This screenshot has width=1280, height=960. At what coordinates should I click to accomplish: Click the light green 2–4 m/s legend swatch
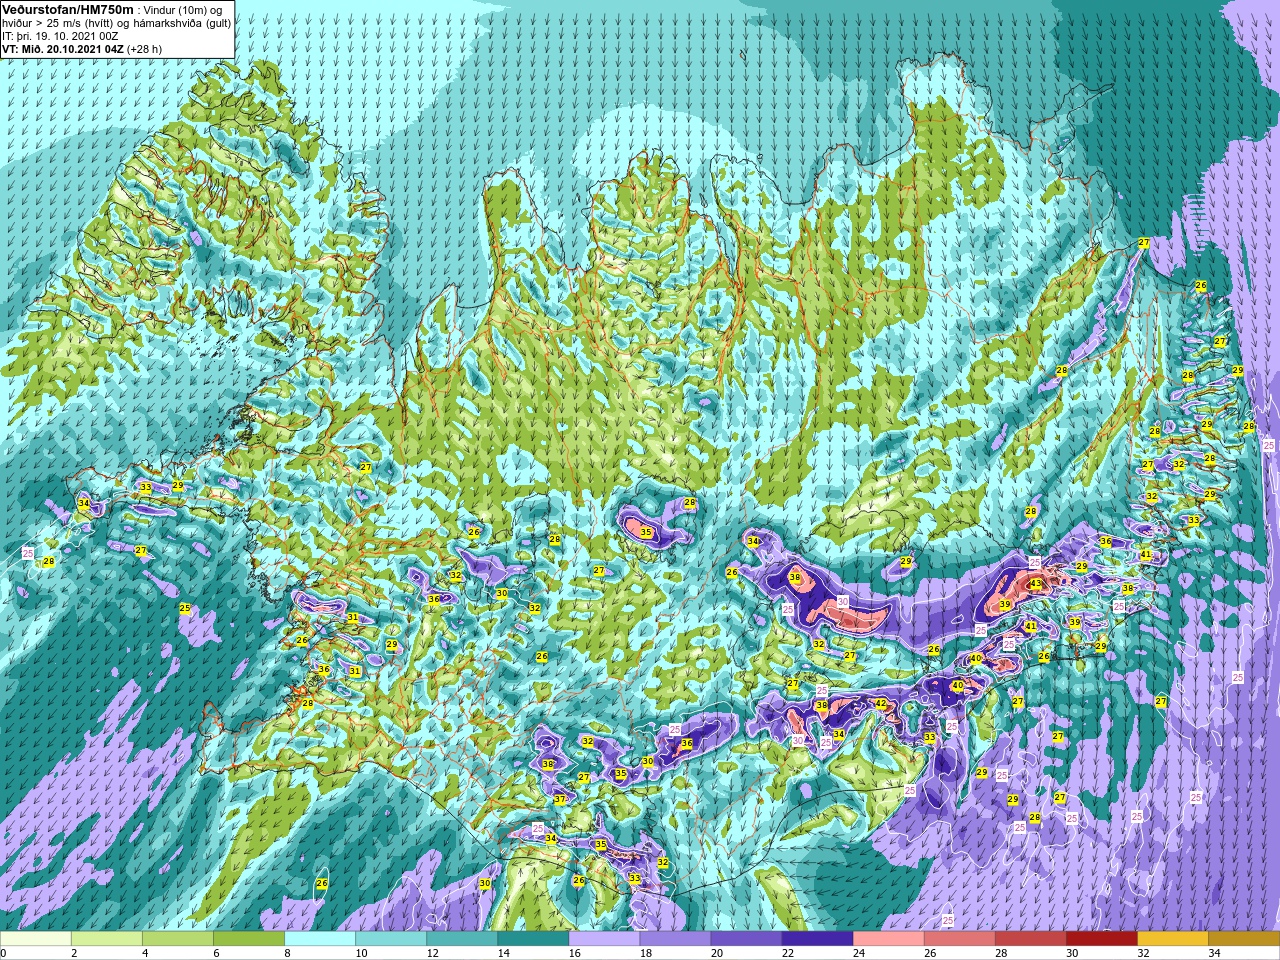click(107, 939)
